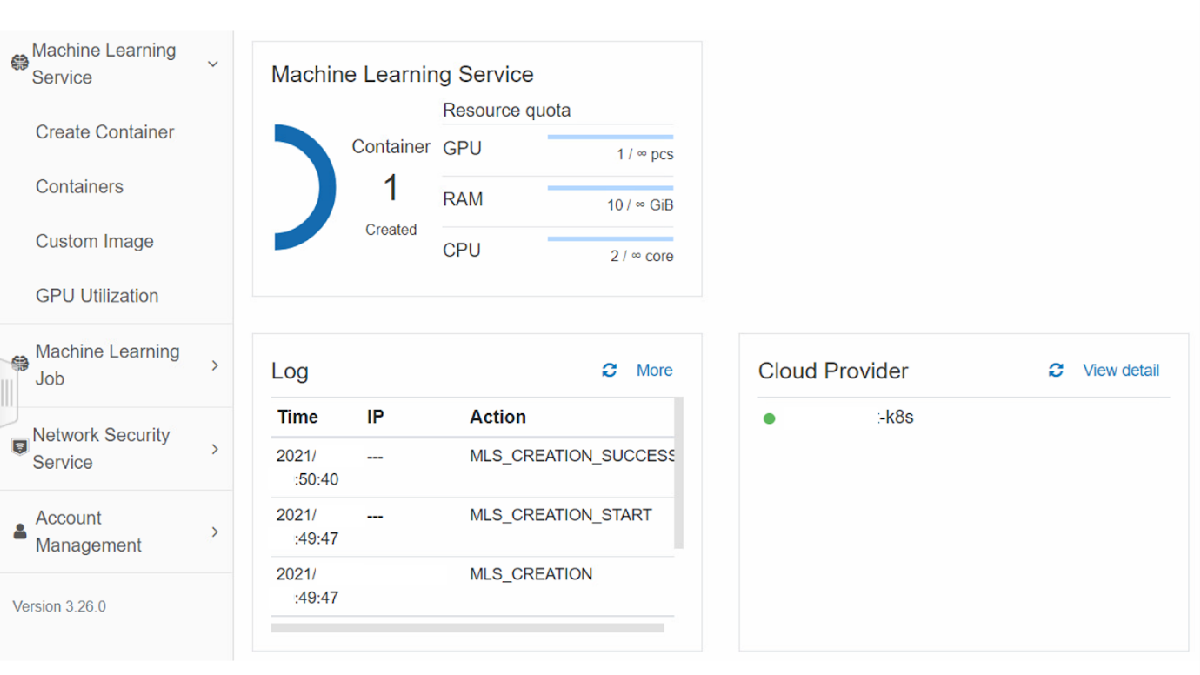This screenshot has height=675, width=1200.
Task: Click the More link in Log panel
Action: tap(654, 371)
